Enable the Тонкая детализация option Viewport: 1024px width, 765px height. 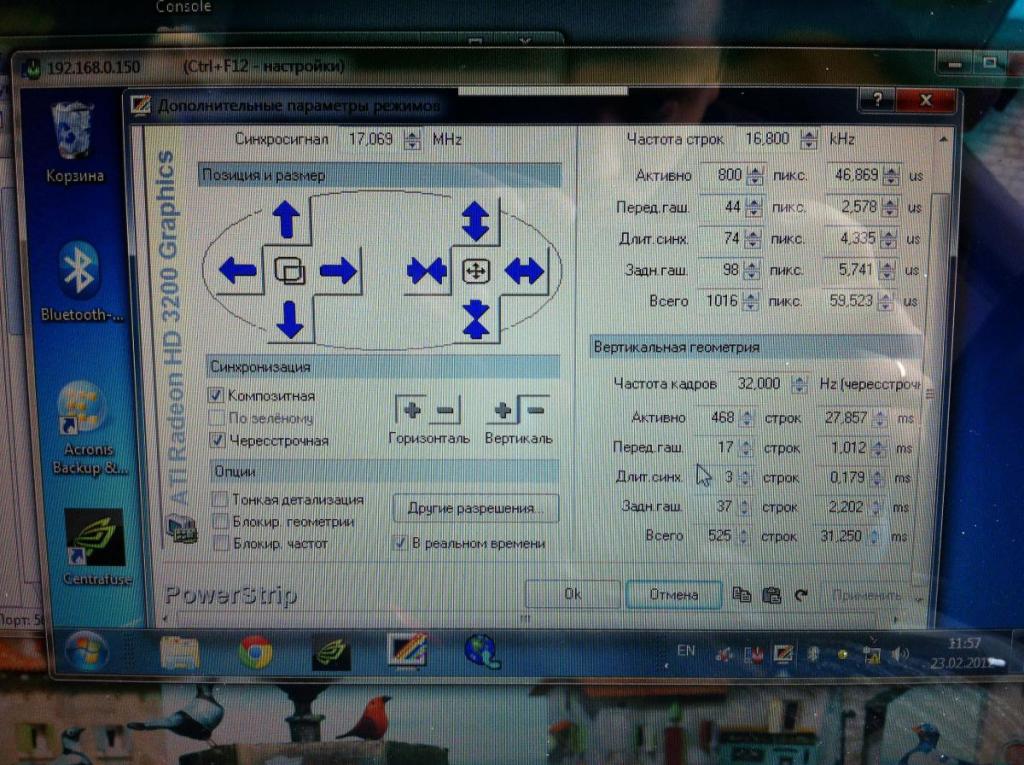click(220, 499)
